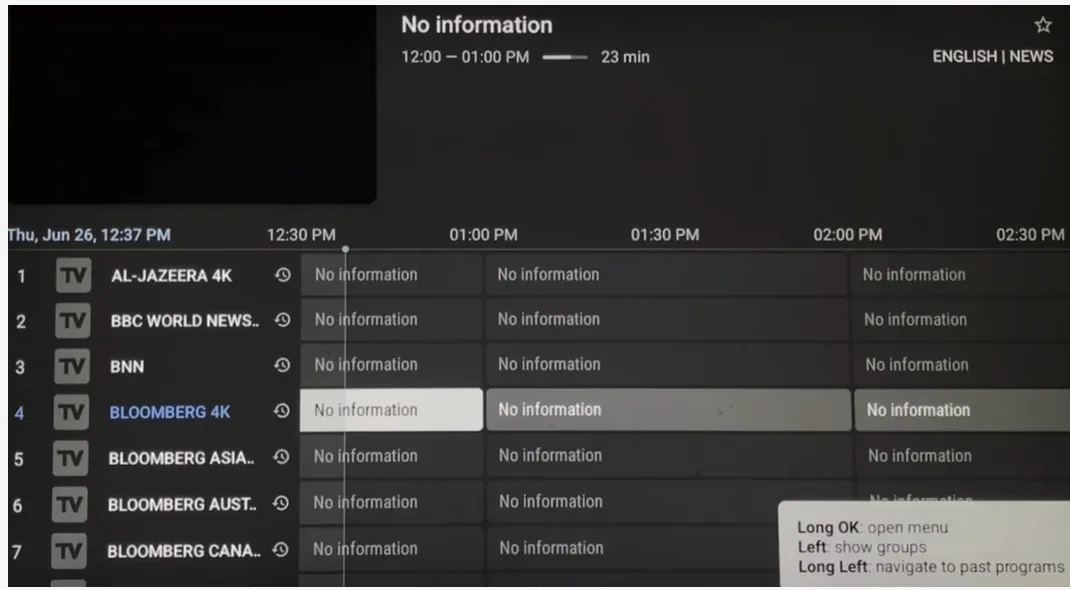Screen dimensions: 1070x590
Task: Click the ENGLISH | NEWS group label
Action: click(993, 57)
